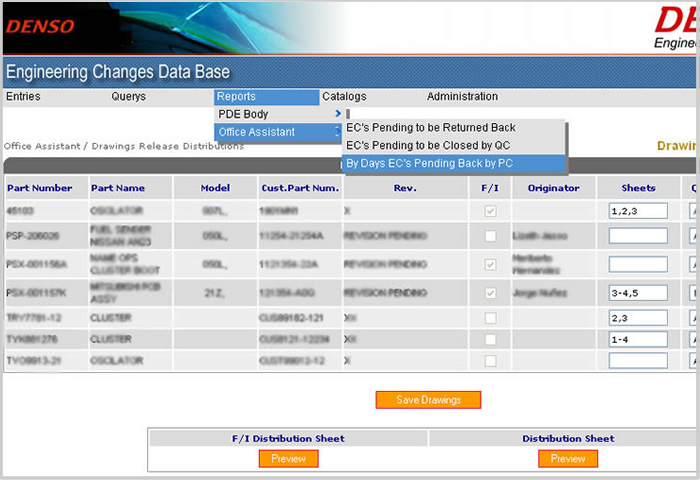Enable F/I checkbox for part PSP-206026
The height and width of the screenshot is (480, 700).
coord(490,236)
